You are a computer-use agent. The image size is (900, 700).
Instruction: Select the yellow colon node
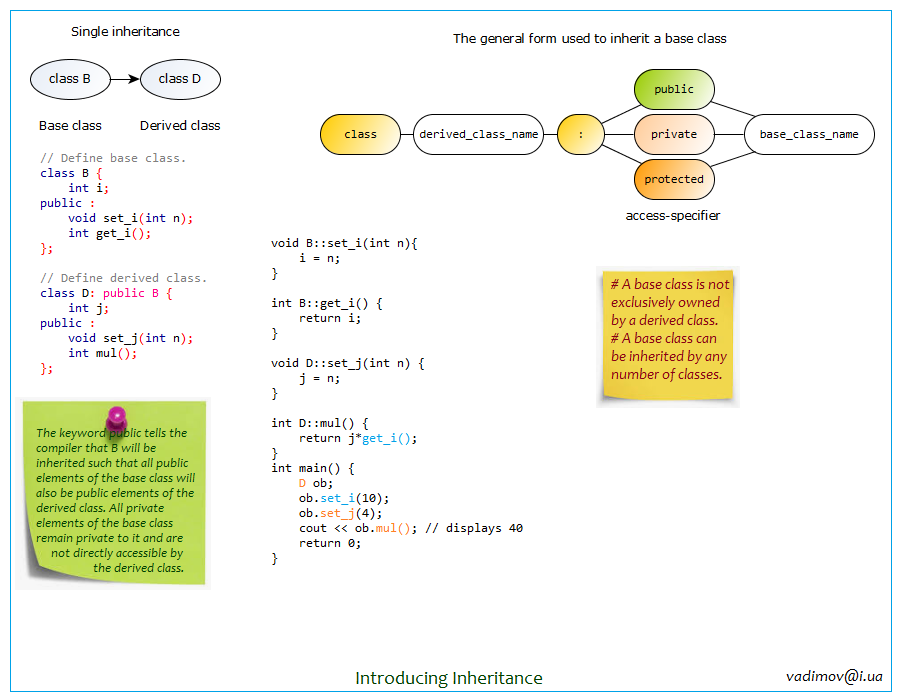coord(581,134)
